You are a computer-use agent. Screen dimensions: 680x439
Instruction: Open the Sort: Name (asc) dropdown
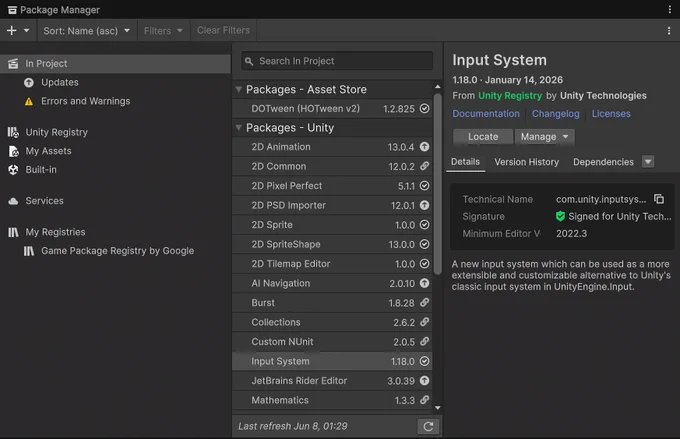pyautogui.click(x=87, y=31)
